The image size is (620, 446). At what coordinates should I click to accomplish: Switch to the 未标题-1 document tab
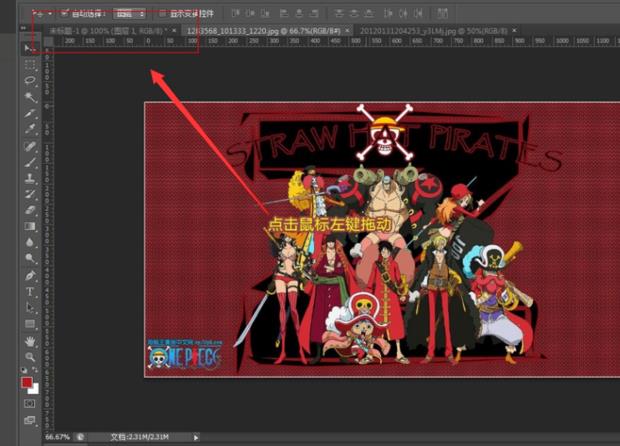coord(108,31)
